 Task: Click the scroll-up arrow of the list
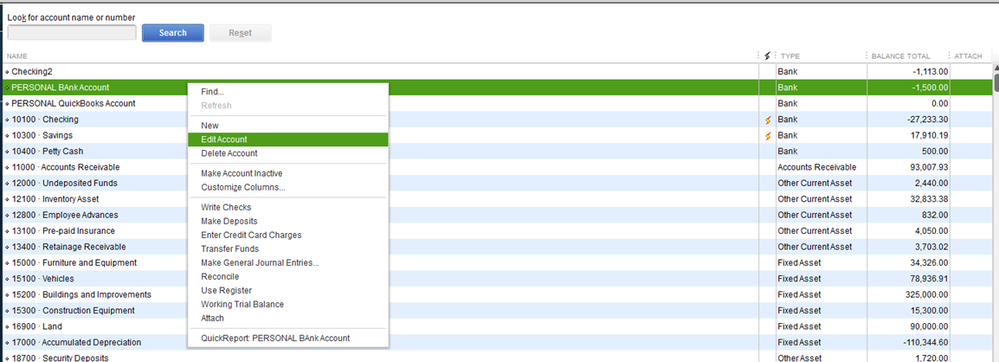996,68
